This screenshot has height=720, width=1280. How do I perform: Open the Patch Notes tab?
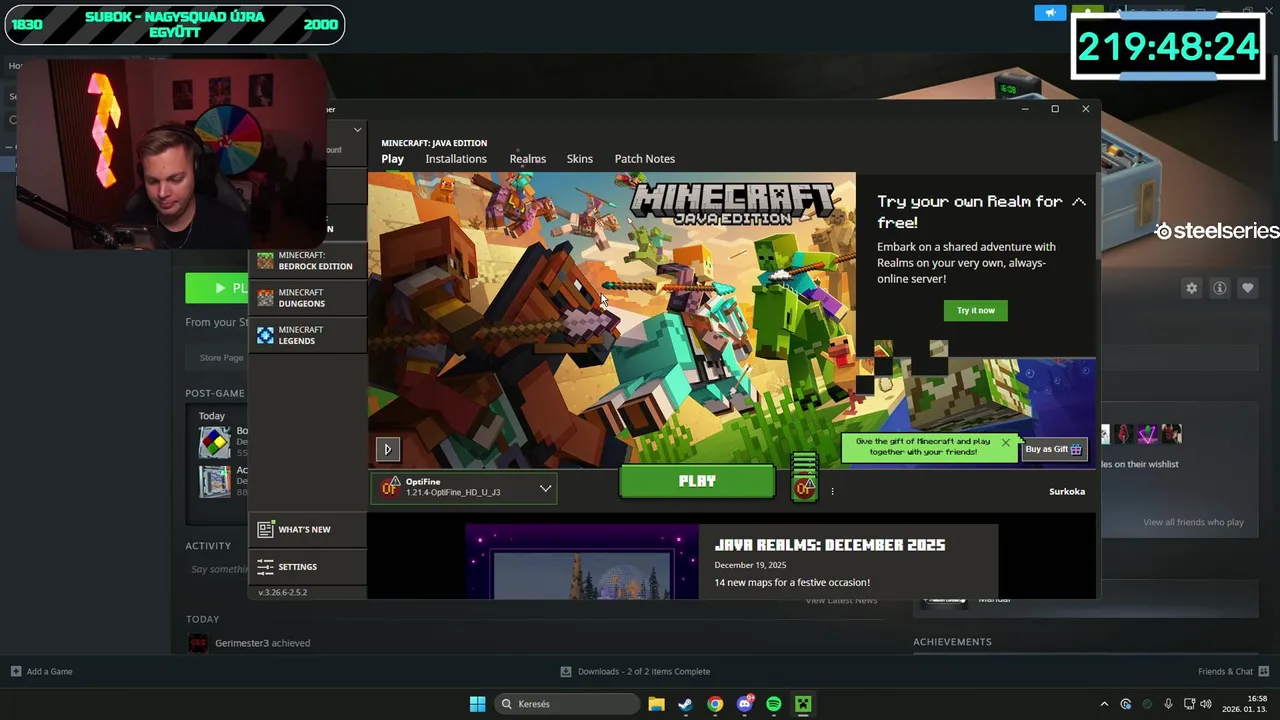(x=644, y=159)
